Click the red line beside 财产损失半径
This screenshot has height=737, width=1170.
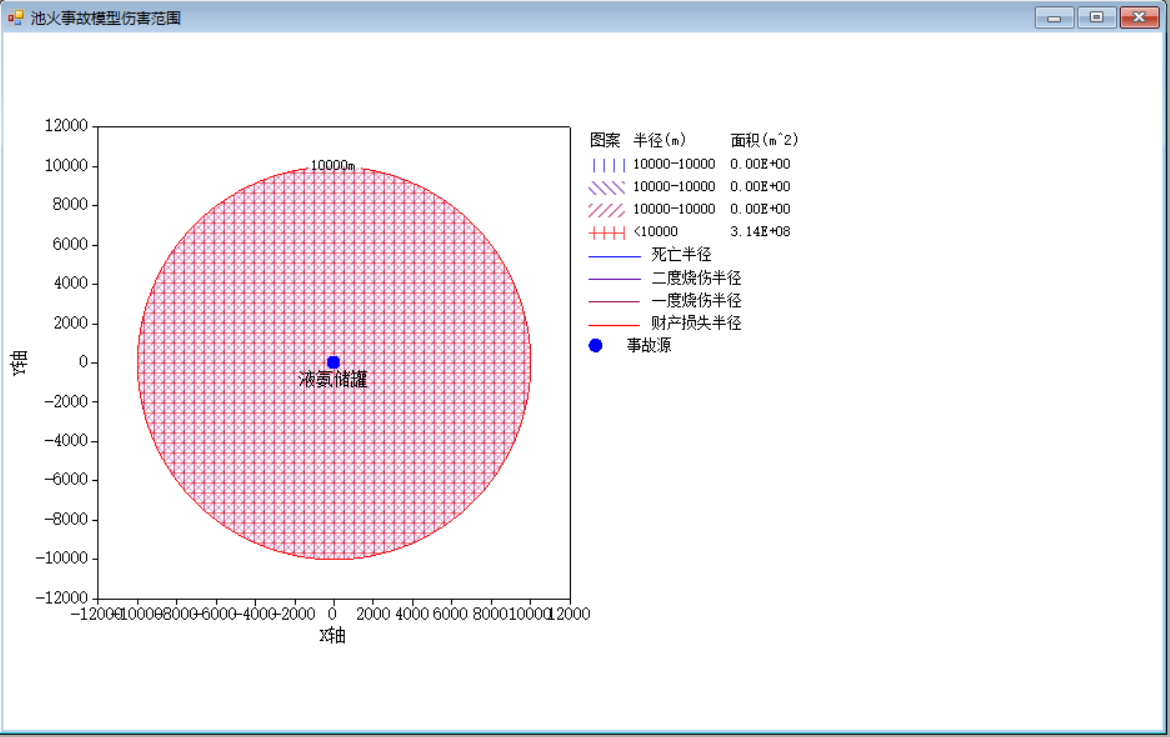click(x=615, y=324)
